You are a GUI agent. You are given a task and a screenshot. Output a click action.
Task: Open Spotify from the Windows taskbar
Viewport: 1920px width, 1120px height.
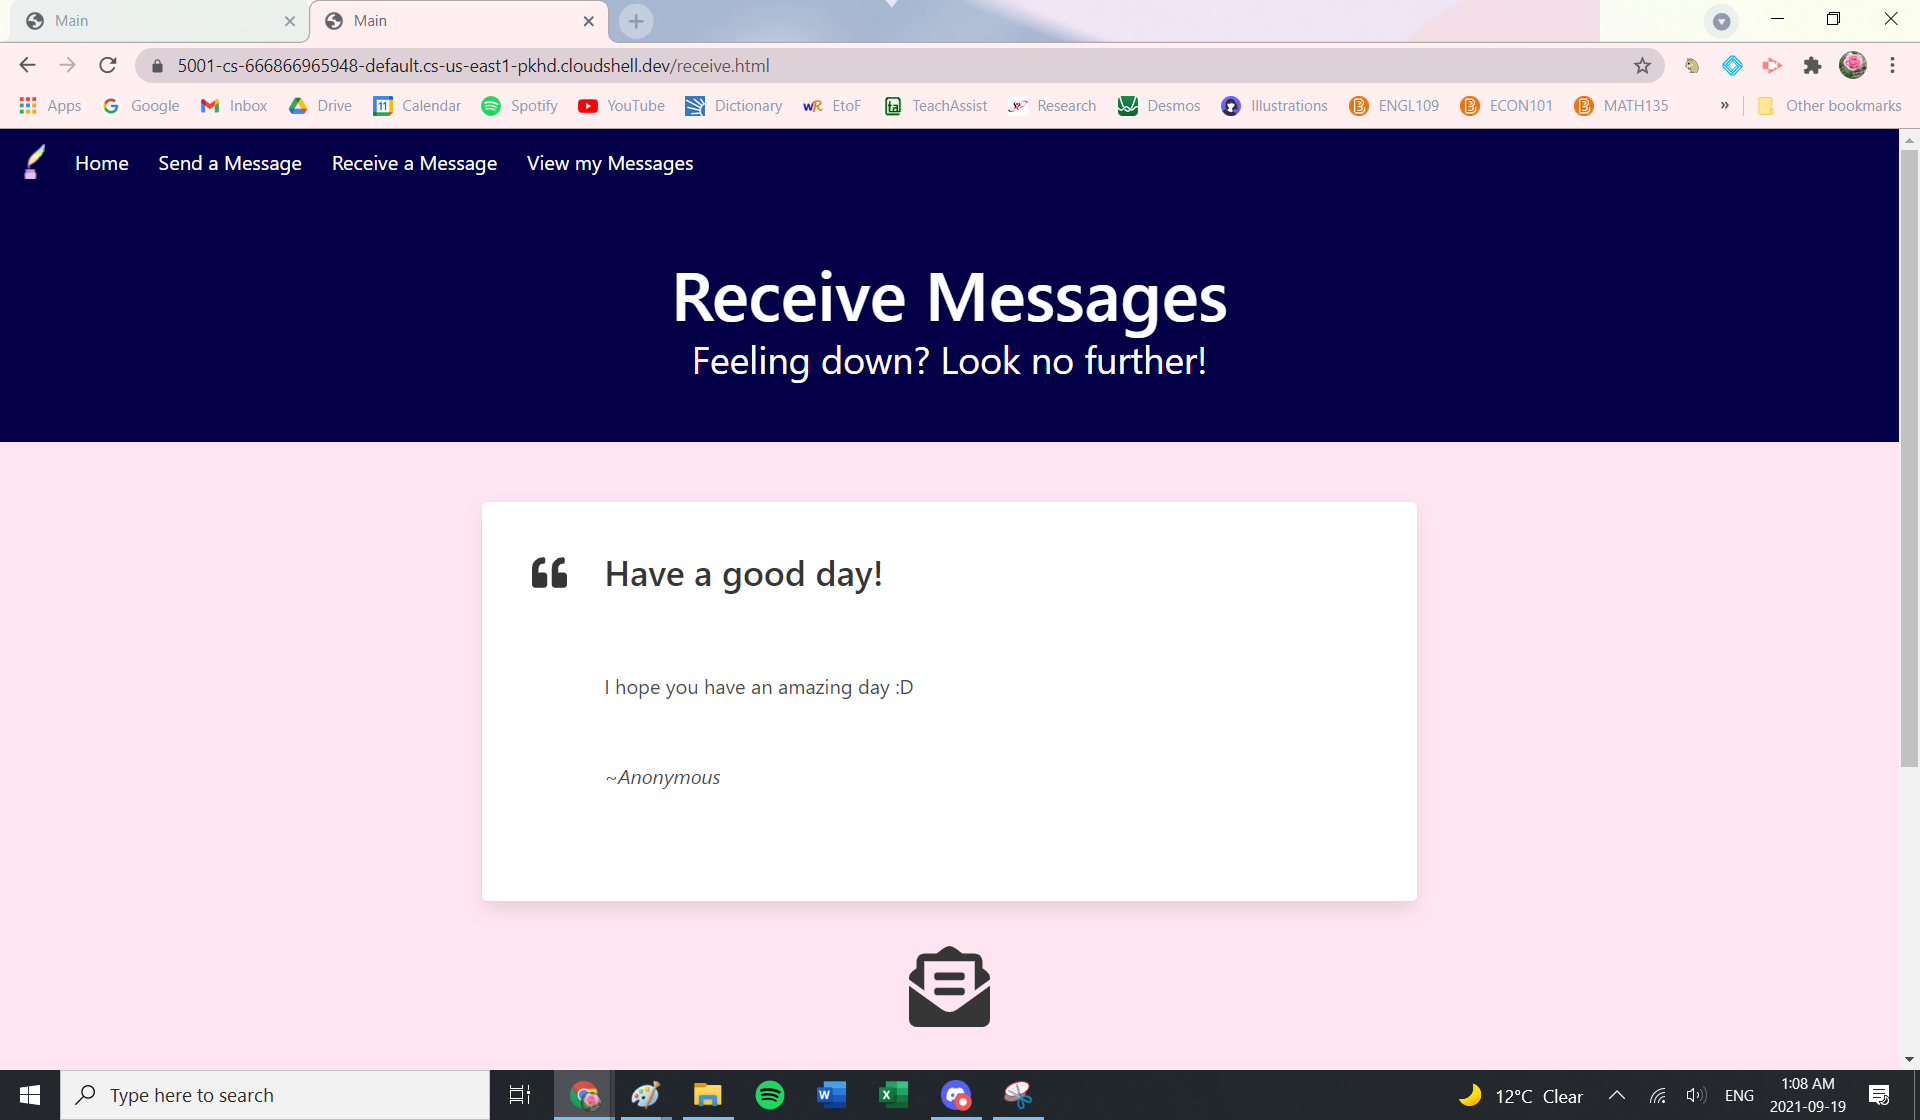click(770, 1095)
